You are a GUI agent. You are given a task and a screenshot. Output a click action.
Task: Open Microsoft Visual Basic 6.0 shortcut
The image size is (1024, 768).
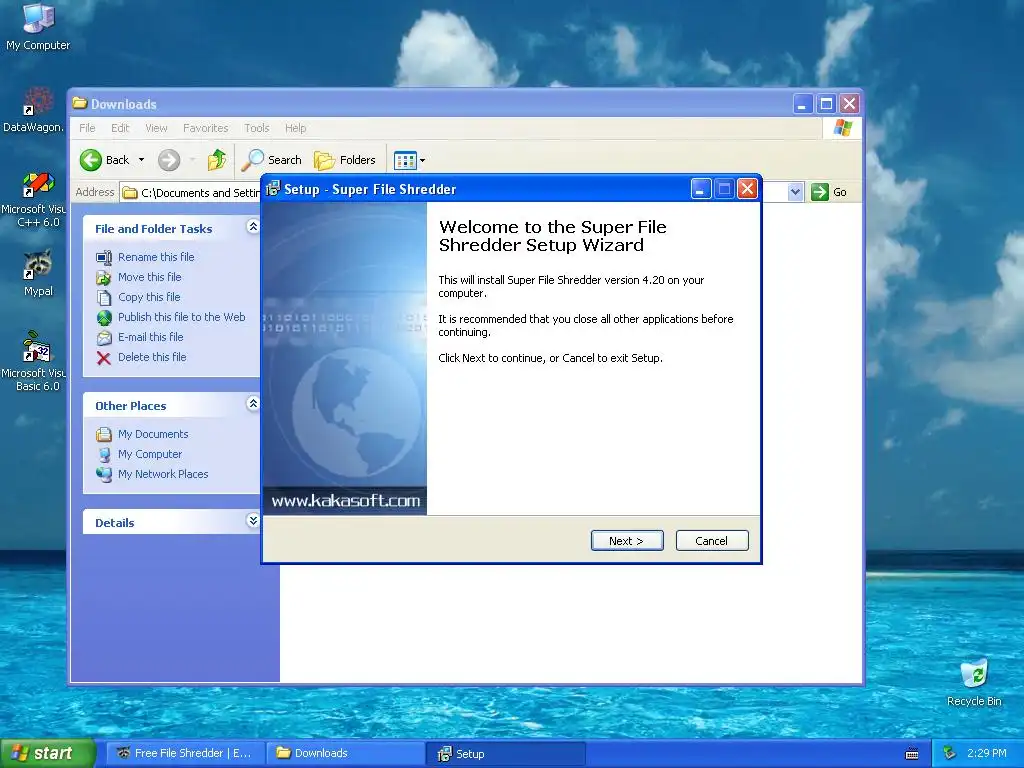point(34,360)
